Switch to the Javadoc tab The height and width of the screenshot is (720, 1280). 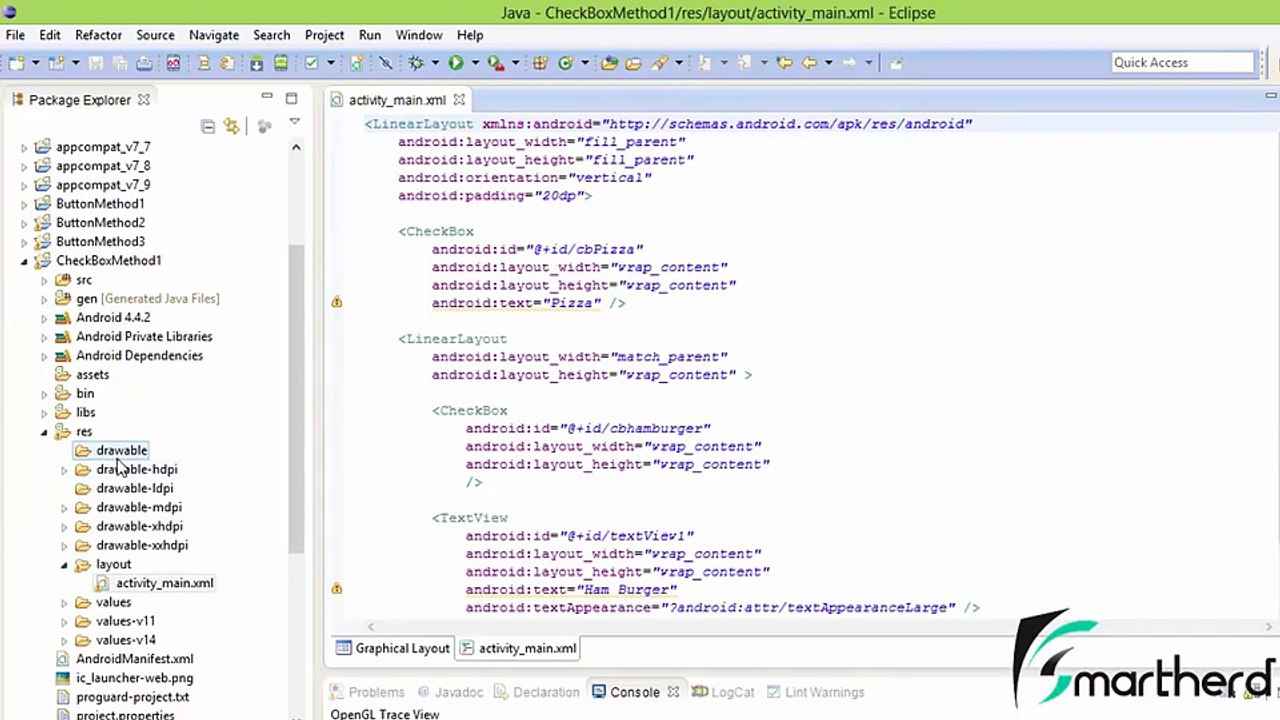point(450,692)
